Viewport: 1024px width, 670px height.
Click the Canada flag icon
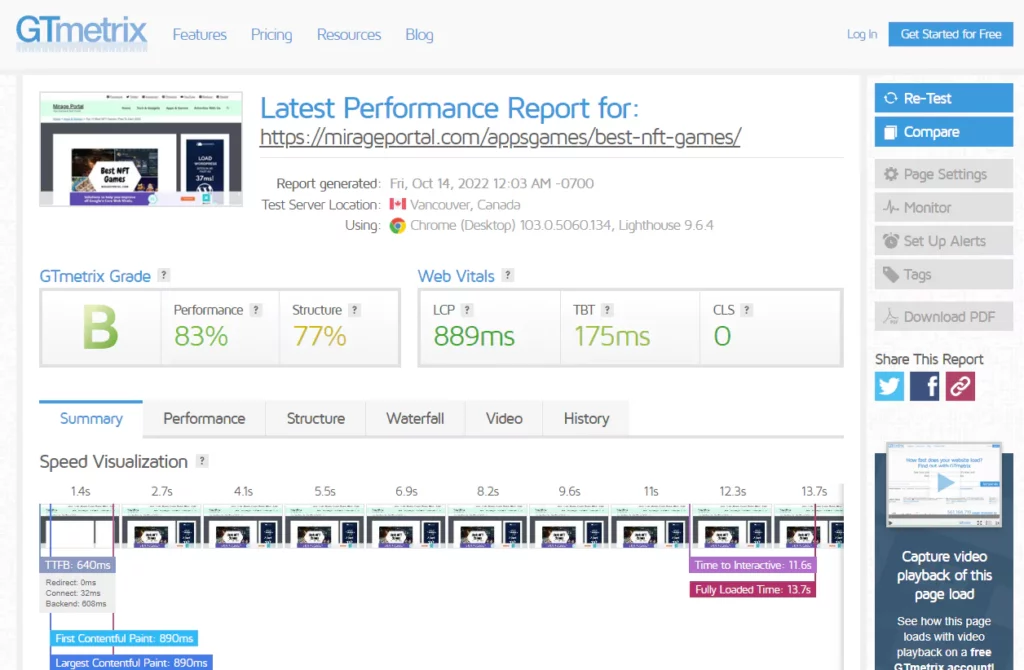click(x=398, y=204)
